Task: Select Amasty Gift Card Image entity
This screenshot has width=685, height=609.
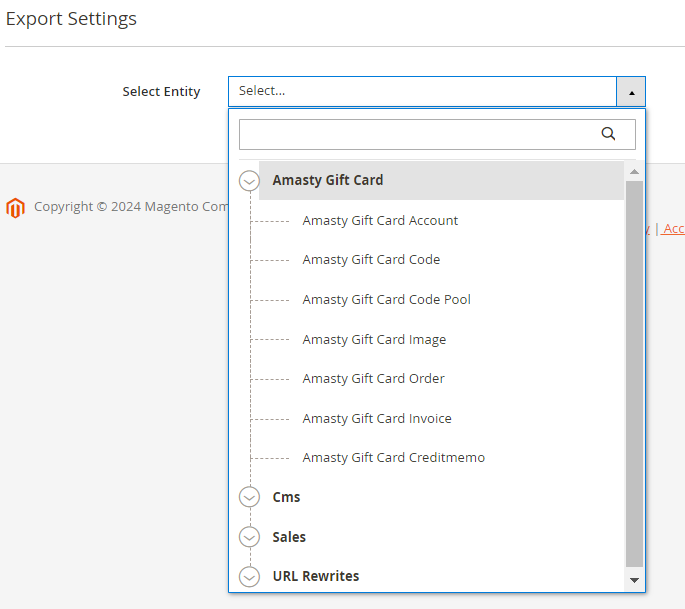Action: point(374,339)
